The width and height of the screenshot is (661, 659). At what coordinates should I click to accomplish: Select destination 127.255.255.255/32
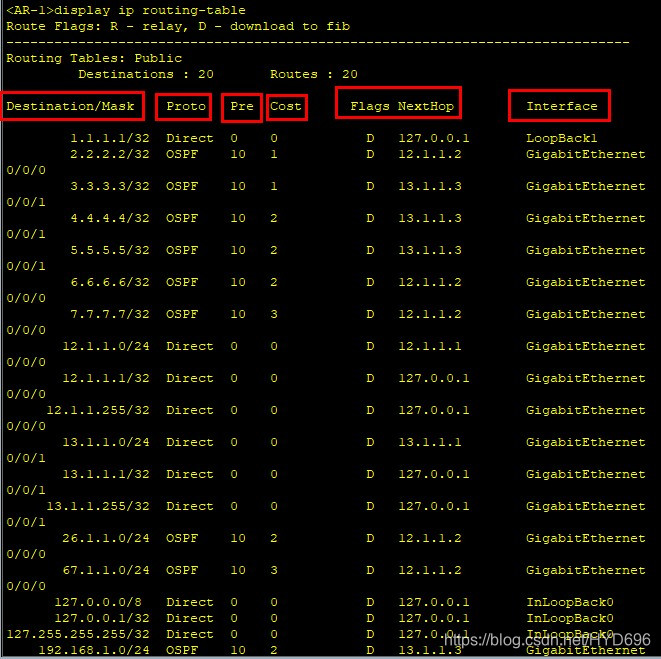tap(78, 634)
